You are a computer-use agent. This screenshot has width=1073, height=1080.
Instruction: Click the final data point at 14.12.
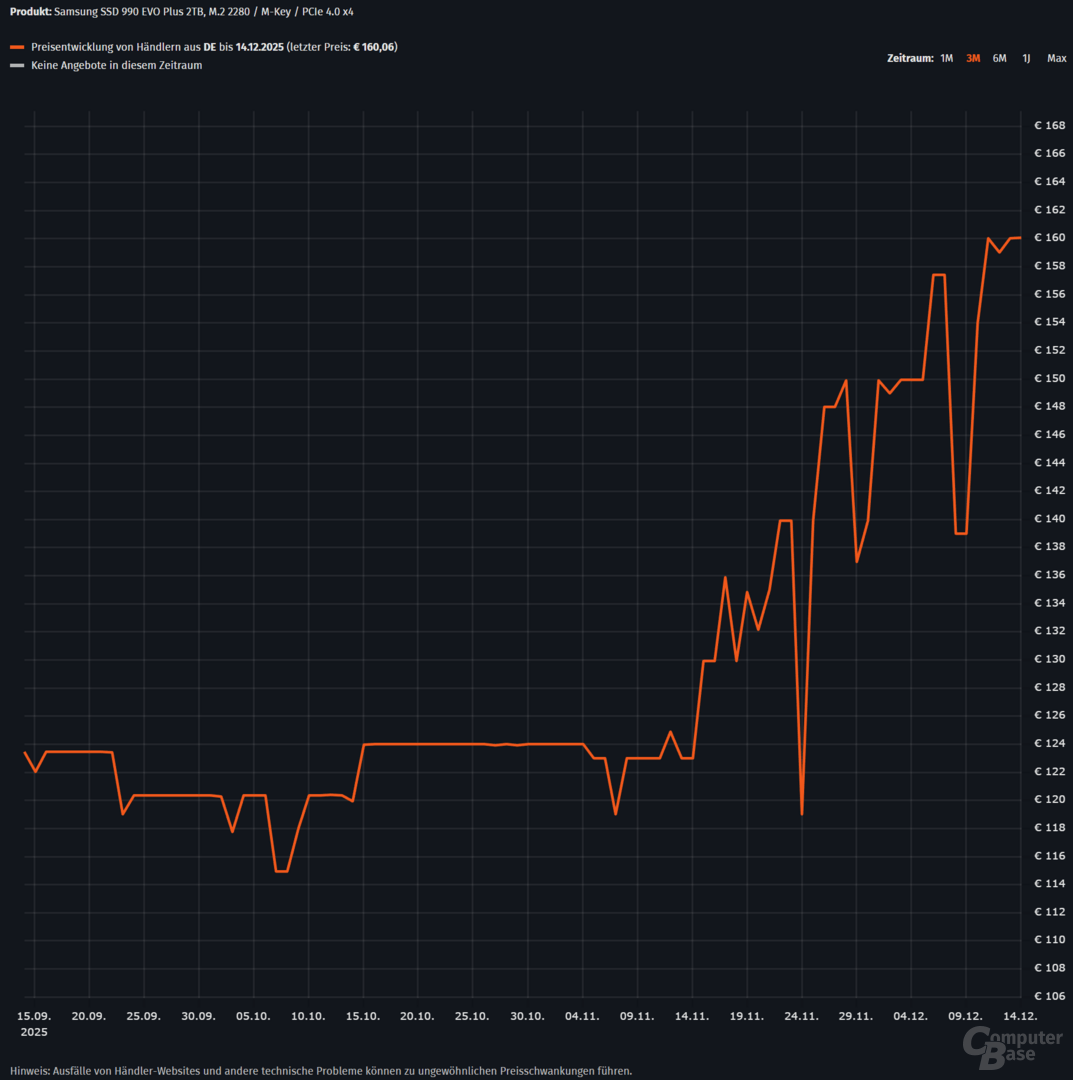pyautogui.click(x=1019, y=238)
